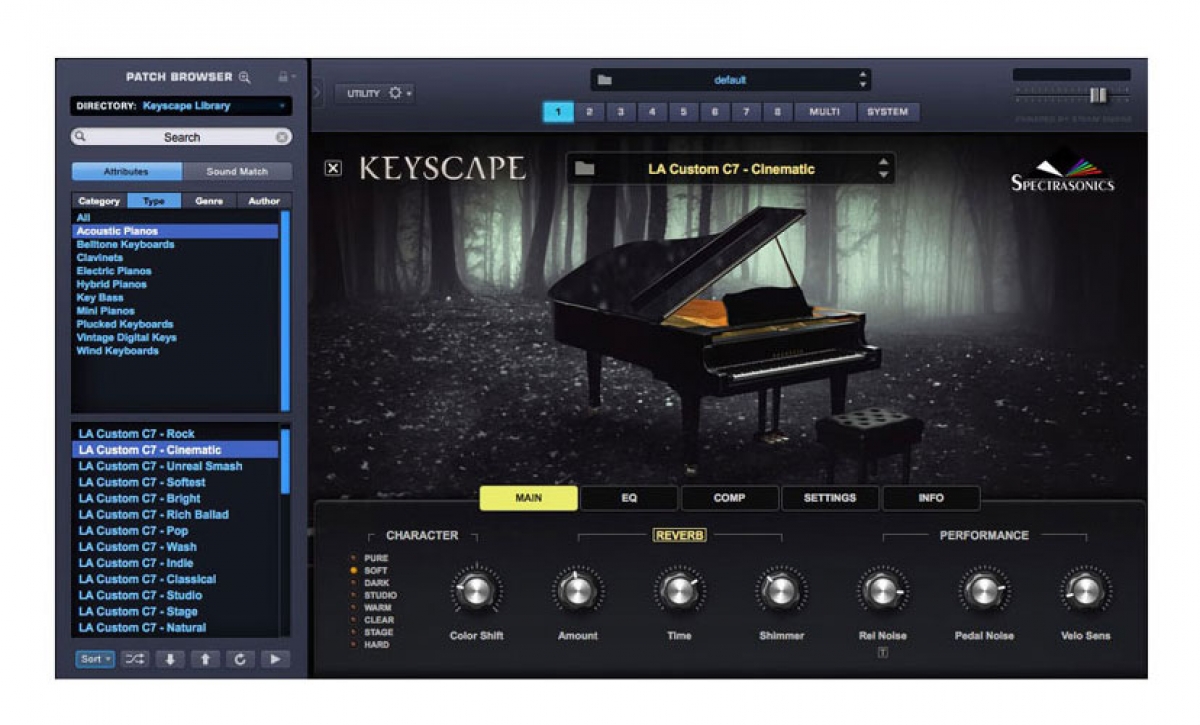Click the folder icon beside the patch name
The height and width of the screenshot is (725, 1200).
point(585,169)
